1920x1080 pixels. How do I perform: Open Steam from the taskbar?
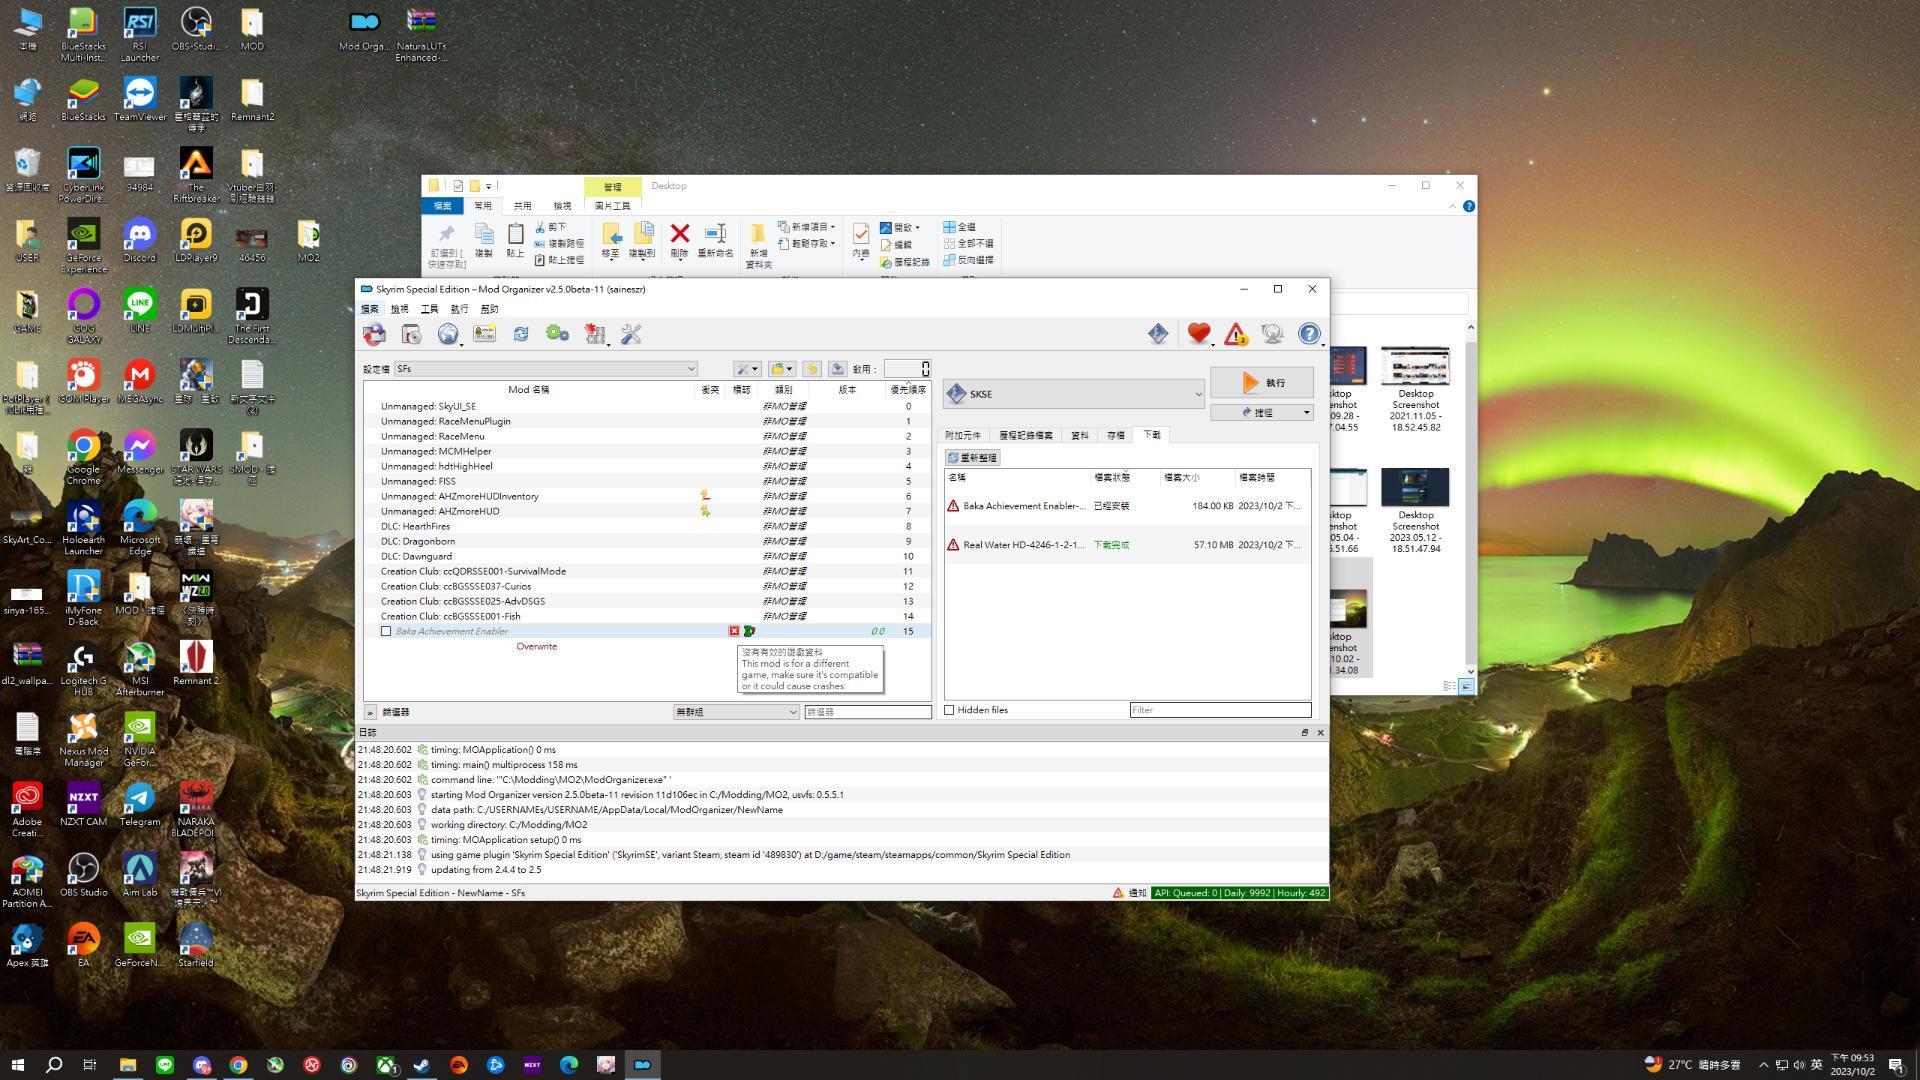(x=422, y=1065)
